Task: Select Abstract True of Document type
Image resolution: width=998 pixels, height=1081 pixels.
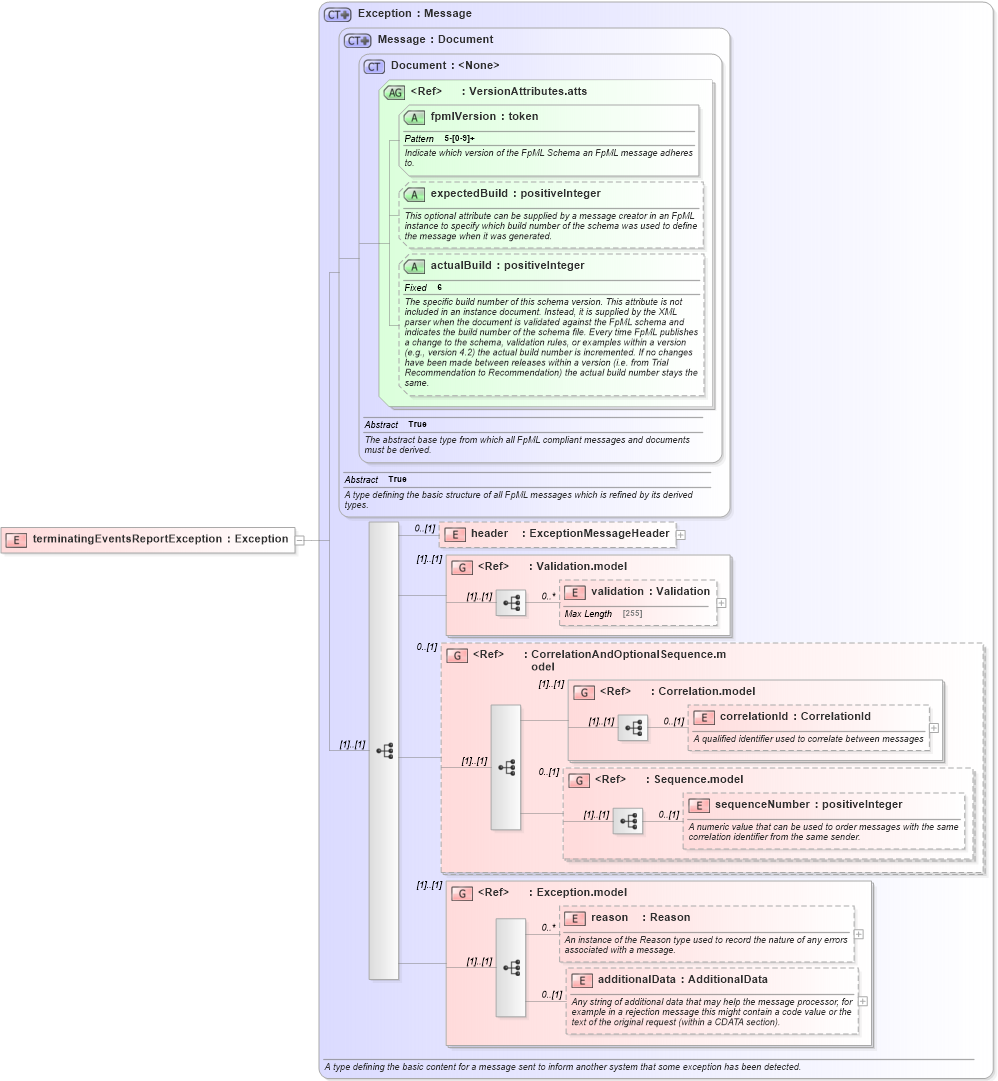Action: pyautogui.click(x=396, y=425)
